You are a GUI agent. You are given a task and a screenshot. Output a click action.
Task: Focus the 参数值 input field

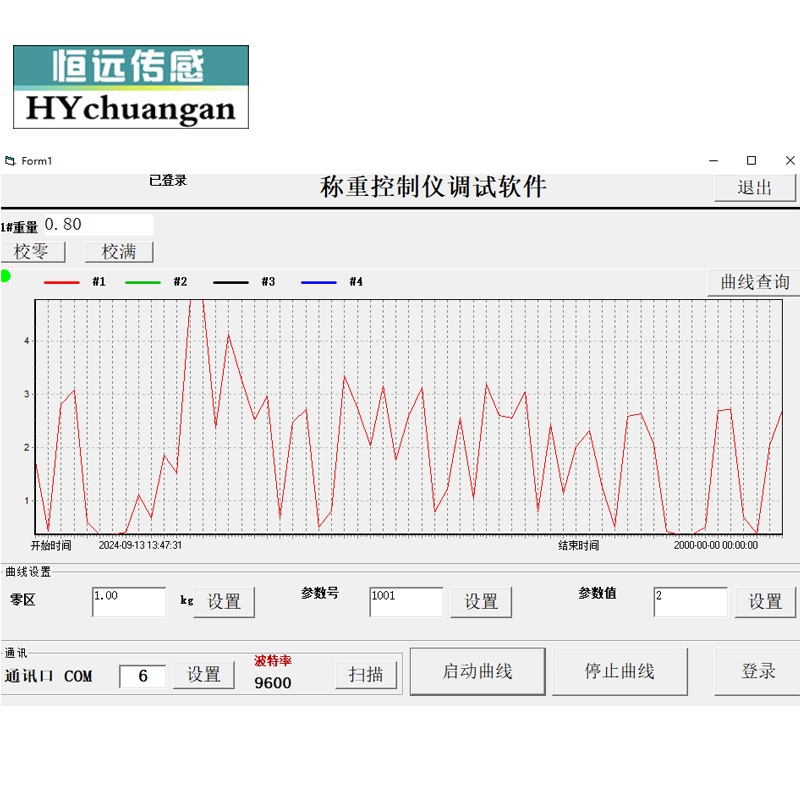[x=691, y=602]
